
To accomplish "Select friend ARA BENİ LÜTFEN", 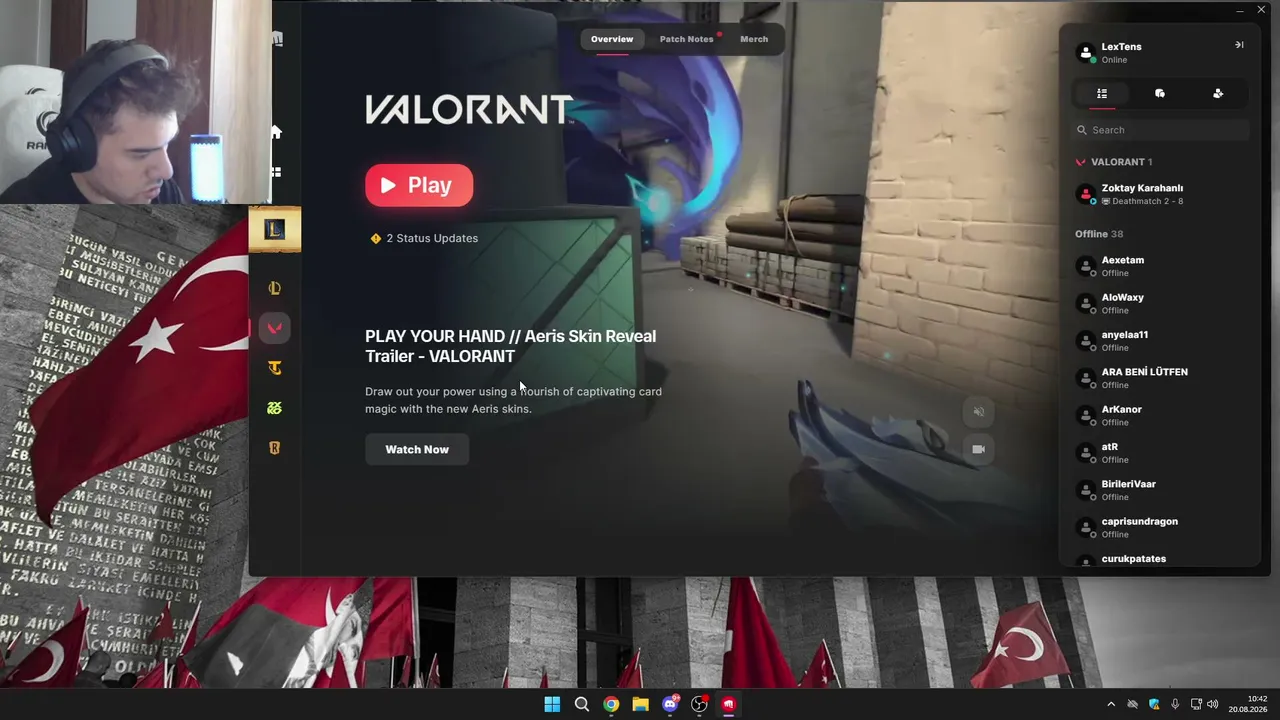I will tap(1160, 378).
